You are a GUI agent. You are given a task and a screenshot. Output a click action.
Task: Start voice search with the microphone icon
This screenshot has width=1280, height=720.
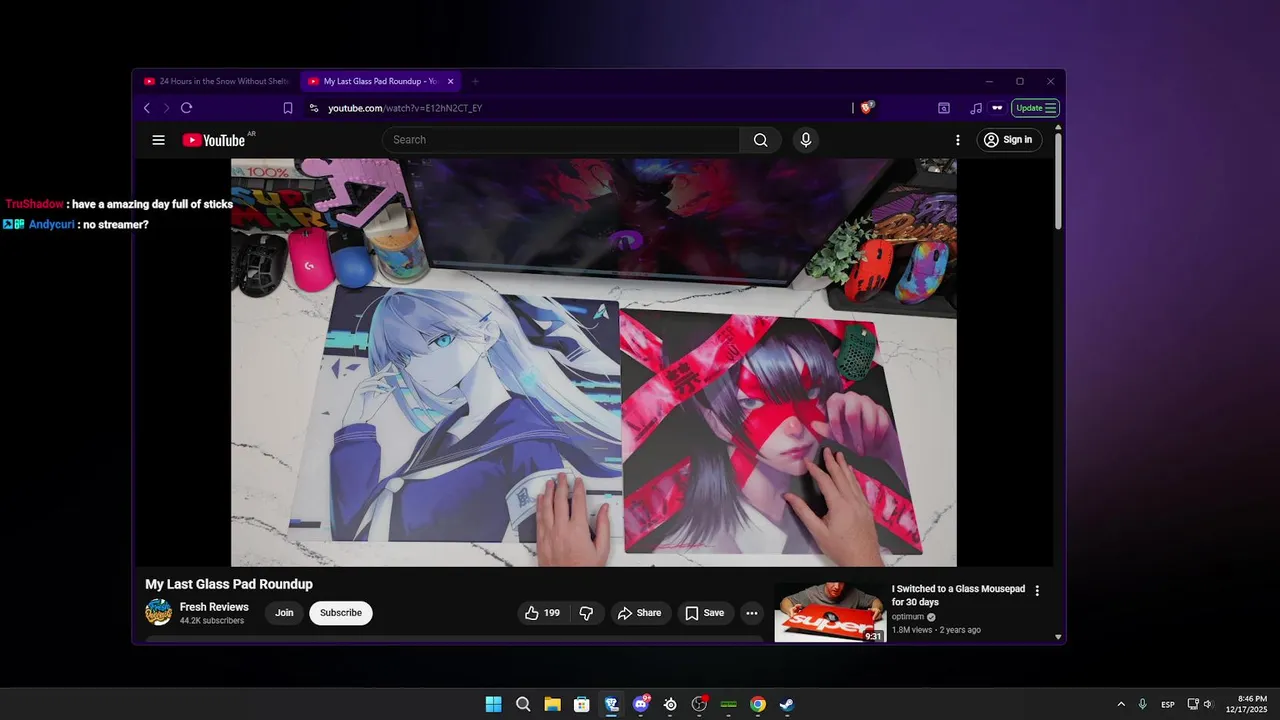[x=806, y=140]
